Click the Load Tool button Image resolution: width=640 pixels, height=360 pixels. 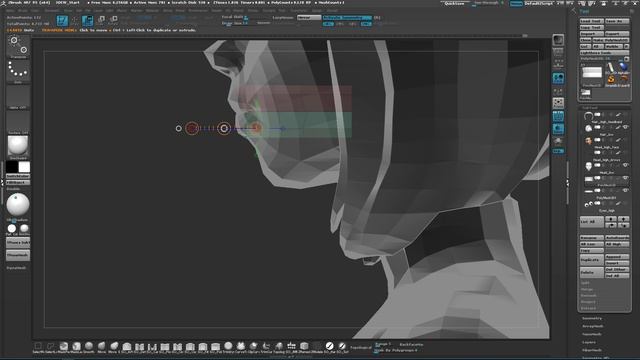click(x=591, y=21)
